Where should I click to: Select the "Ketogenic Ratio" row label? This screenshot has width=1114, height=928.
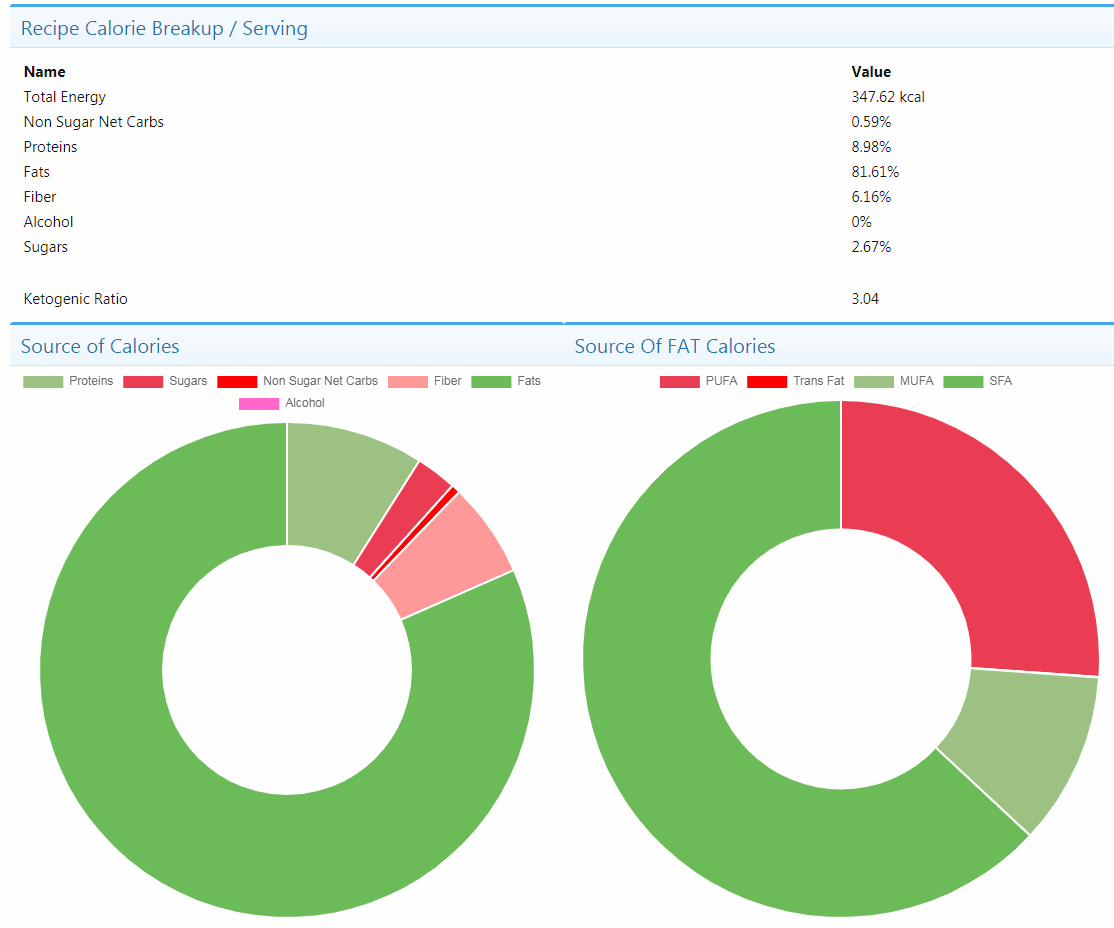click(x=75, y=299)
